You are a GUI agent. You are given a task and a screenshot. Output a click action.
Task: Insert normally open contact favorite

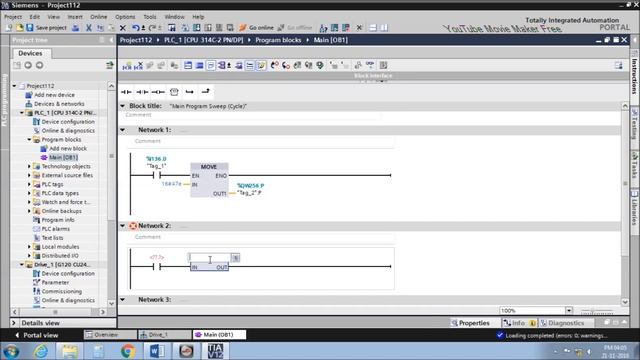(x=126, y=92)
